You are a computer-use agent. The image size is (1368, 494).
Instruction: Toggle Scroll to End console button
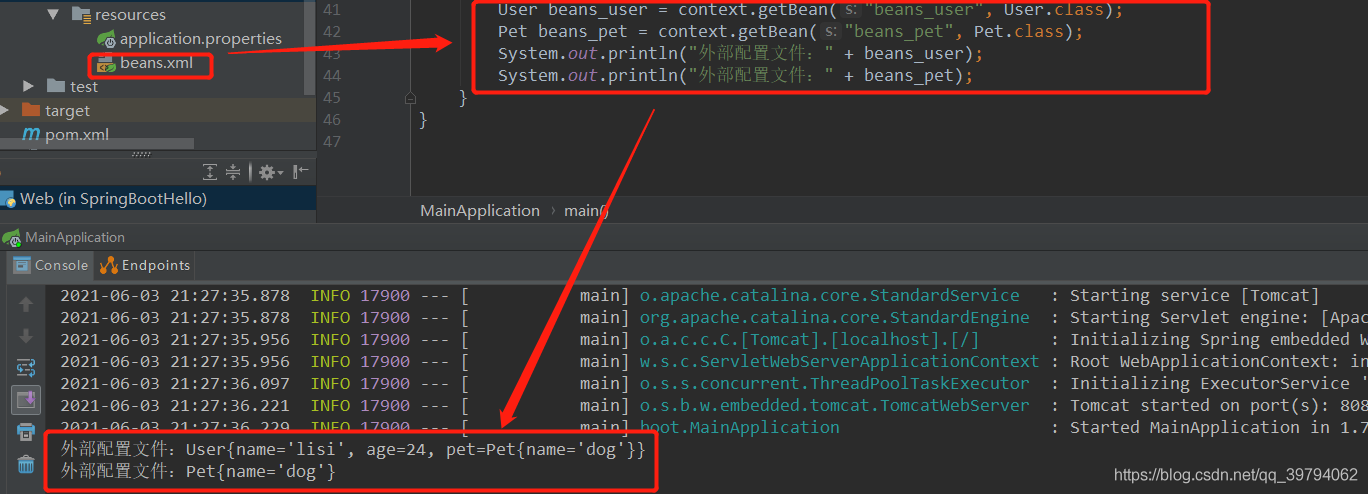[x=26, y=400]
